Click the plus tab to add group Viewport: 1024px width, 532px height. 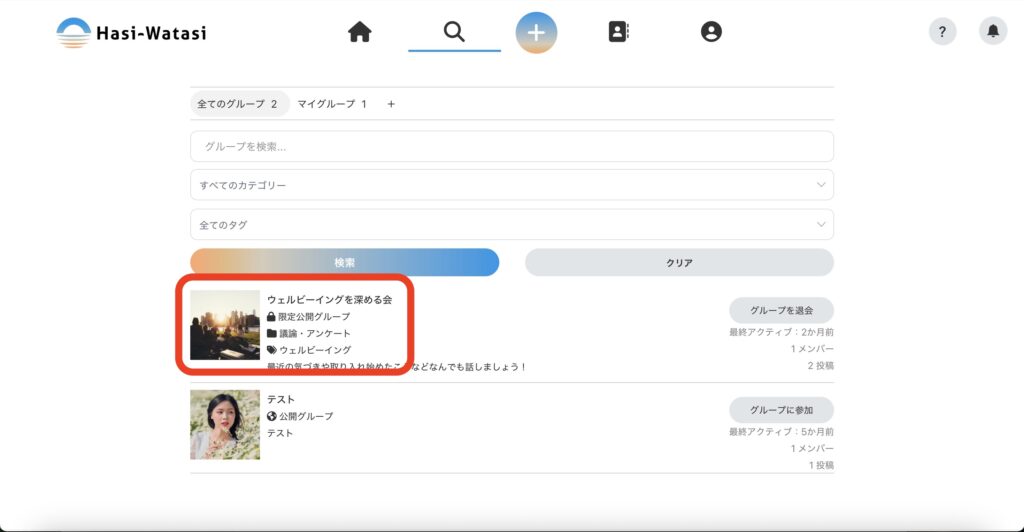pos(391,104)
